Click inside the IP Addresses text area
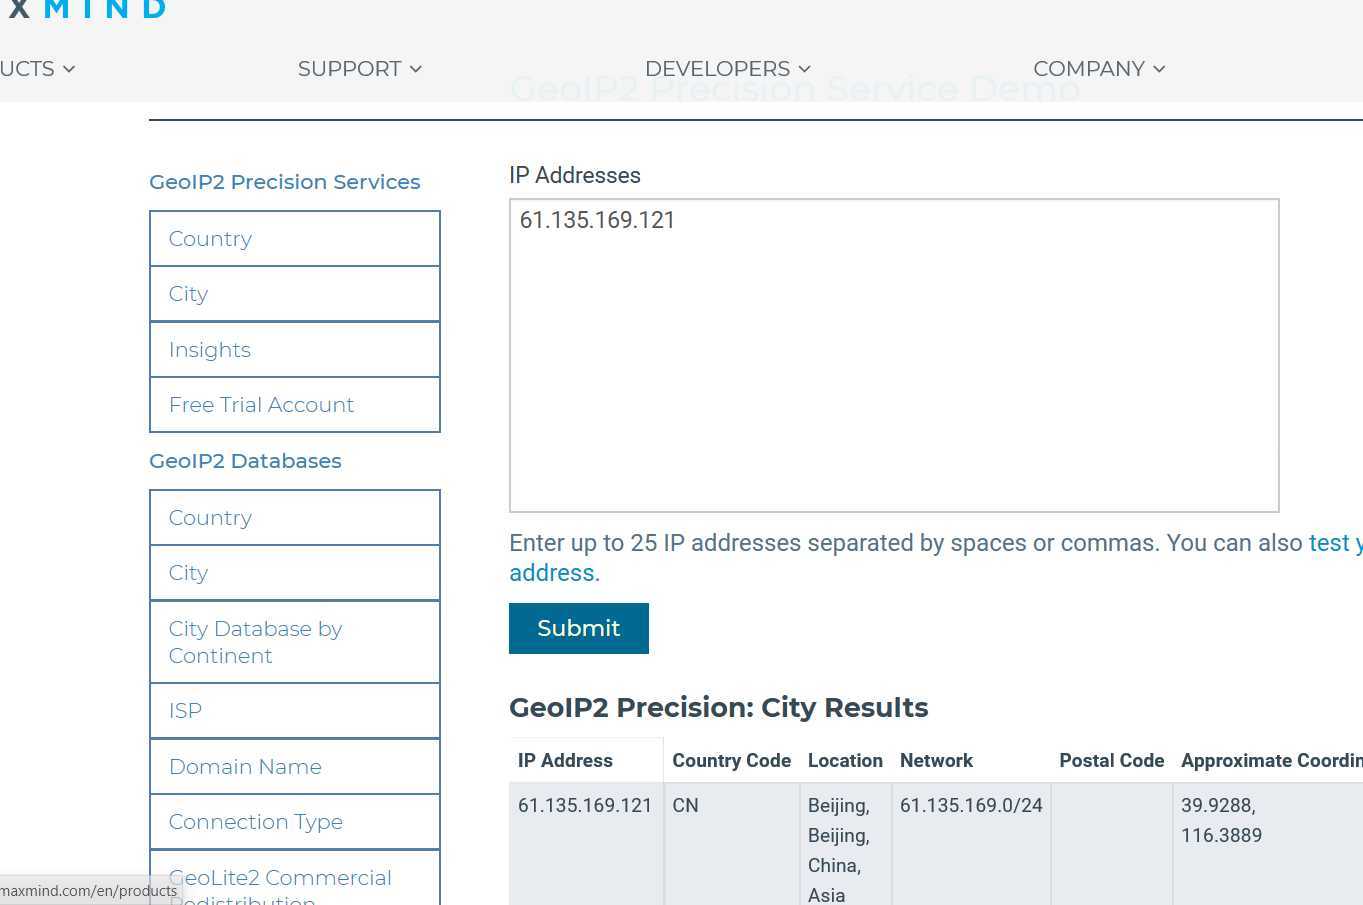Viewport: 1363px width, 905px height. click(894, 356)
